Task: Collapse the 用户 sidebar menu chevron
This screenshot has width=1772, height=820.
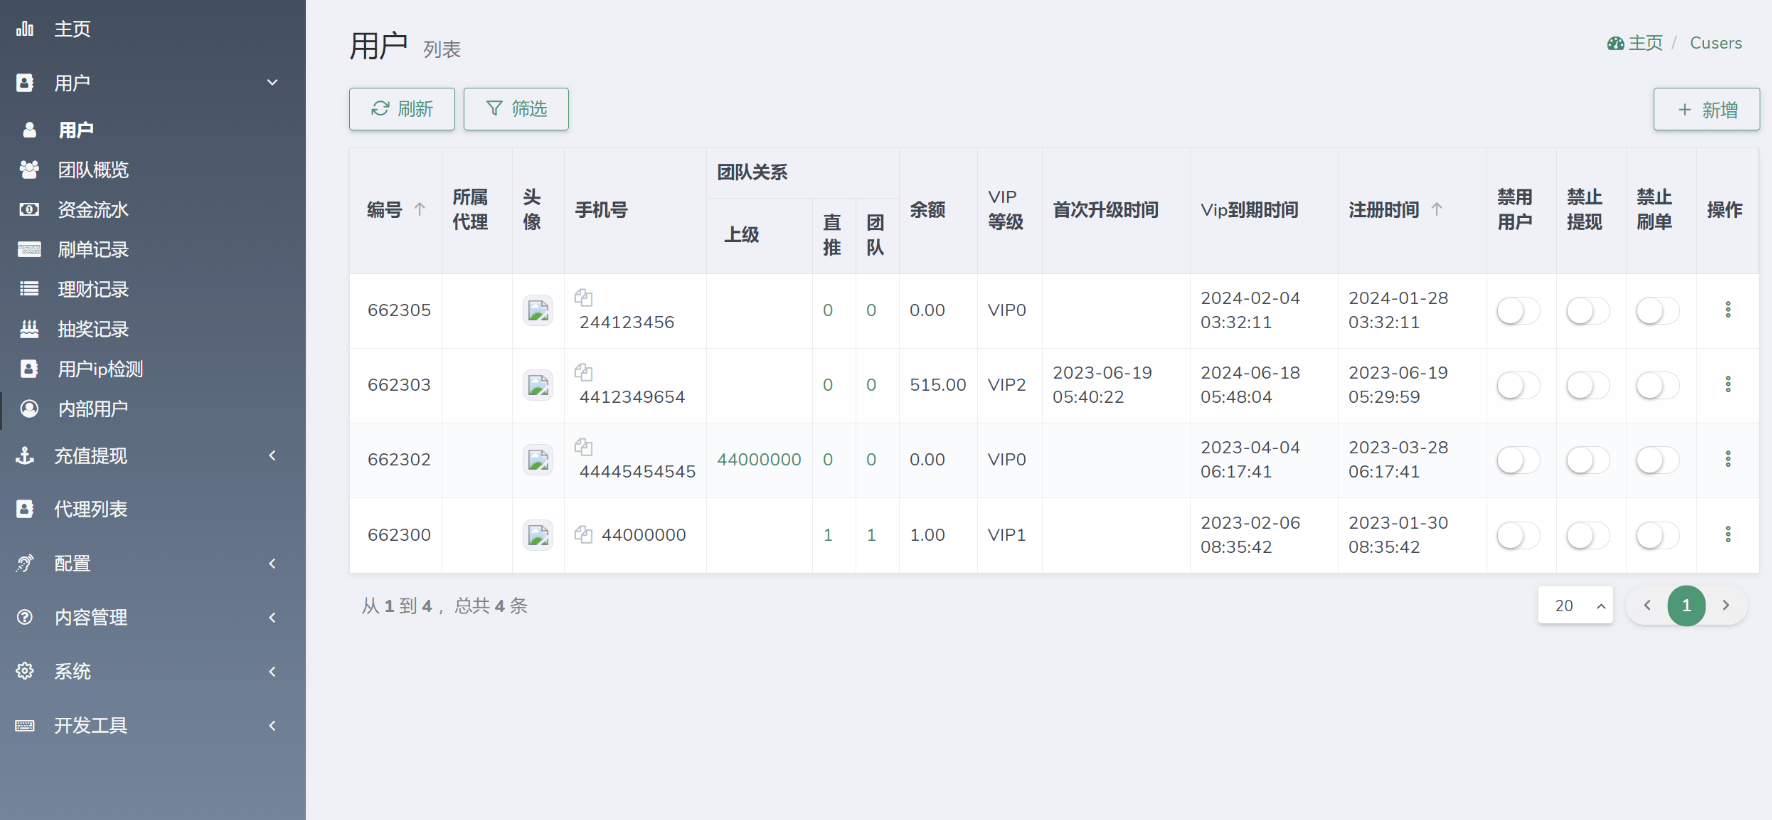Action: [x=272, y=83]
